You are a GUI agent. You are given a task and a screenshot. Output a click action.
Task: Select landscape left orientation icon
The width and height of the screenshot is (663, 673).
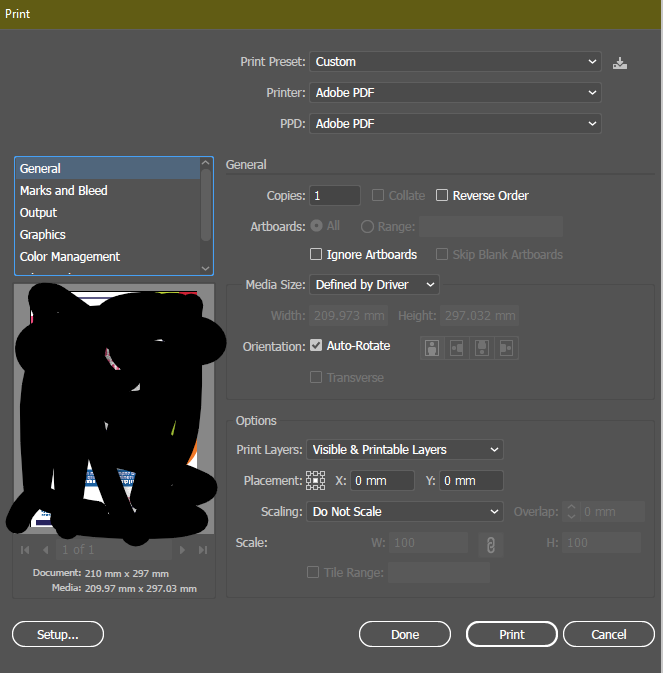pos(457,348)
